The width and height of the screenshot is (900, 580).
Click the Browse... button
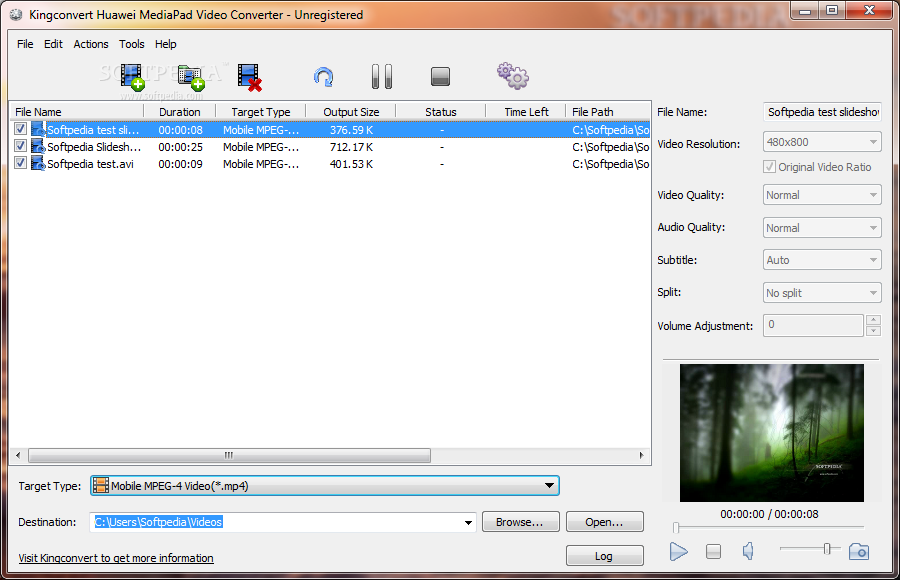coord(521,522)
